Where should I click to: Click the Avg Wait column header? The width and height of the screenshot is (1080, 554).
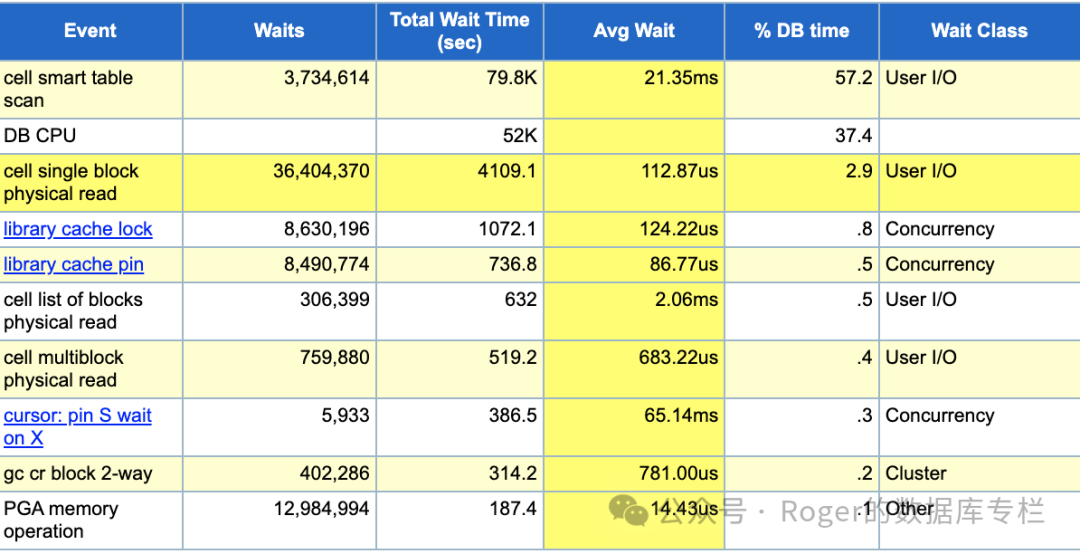click(x=634, y=30)
